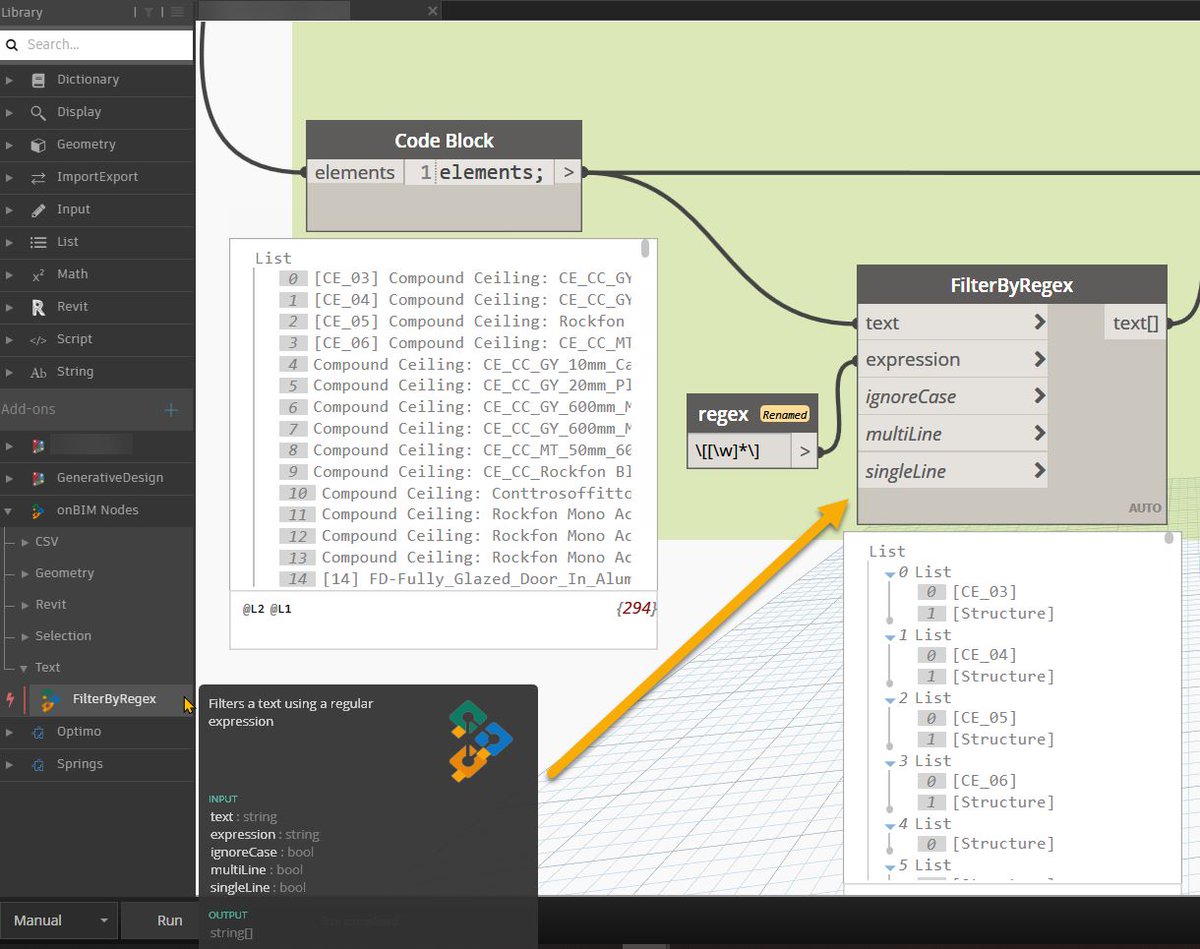Viewport: 1200px width, 949px height.
Task: Click the Display category icon
Action: click(37, 112)
